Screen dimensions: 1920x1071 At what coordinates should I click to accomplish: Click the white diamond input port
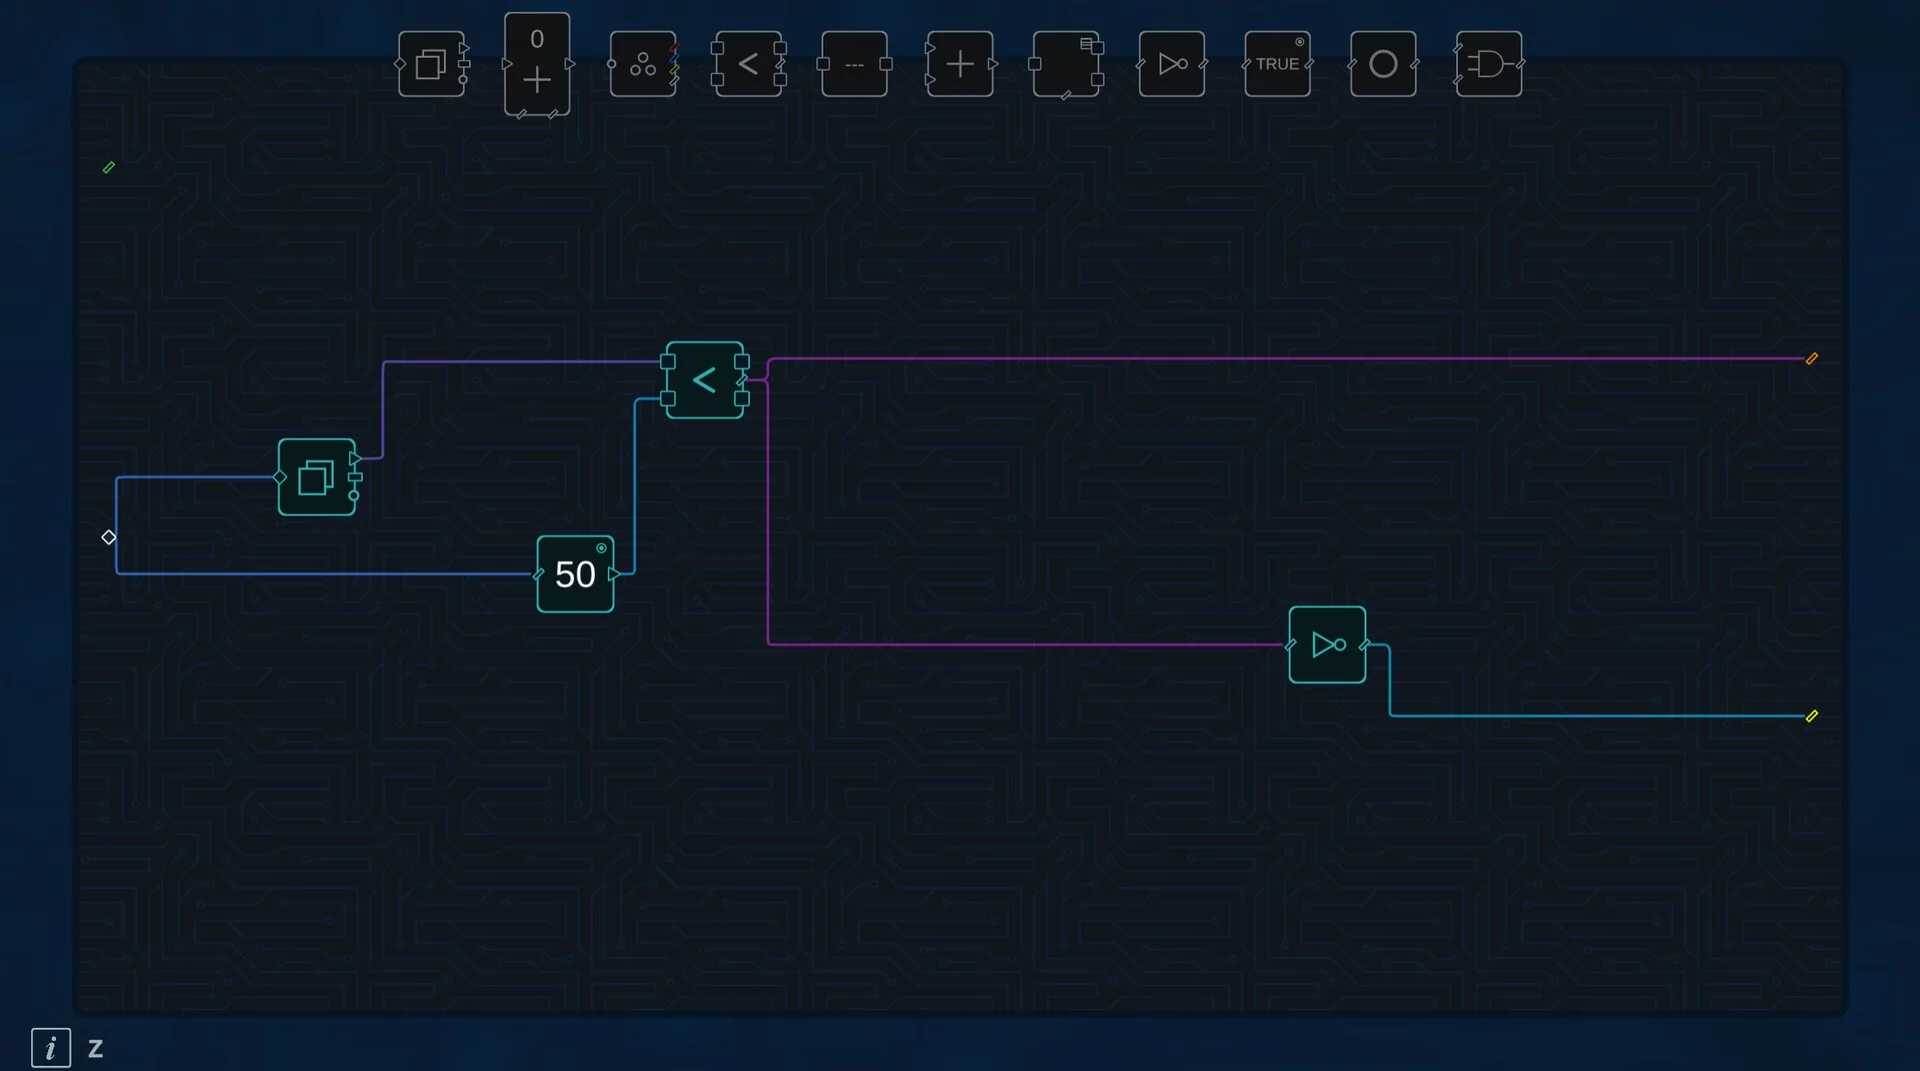109,537
